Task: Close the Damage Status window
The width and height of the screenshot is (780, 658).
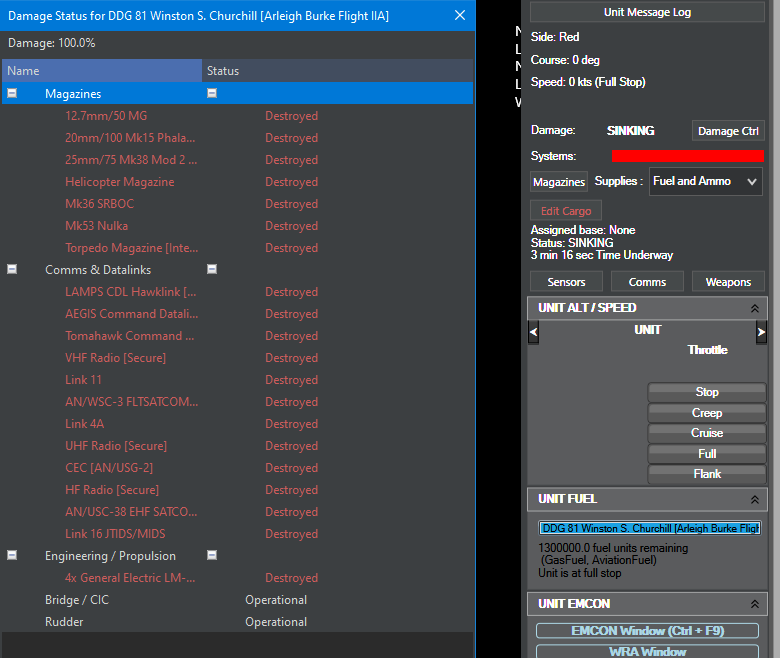Action: (460, 15)
